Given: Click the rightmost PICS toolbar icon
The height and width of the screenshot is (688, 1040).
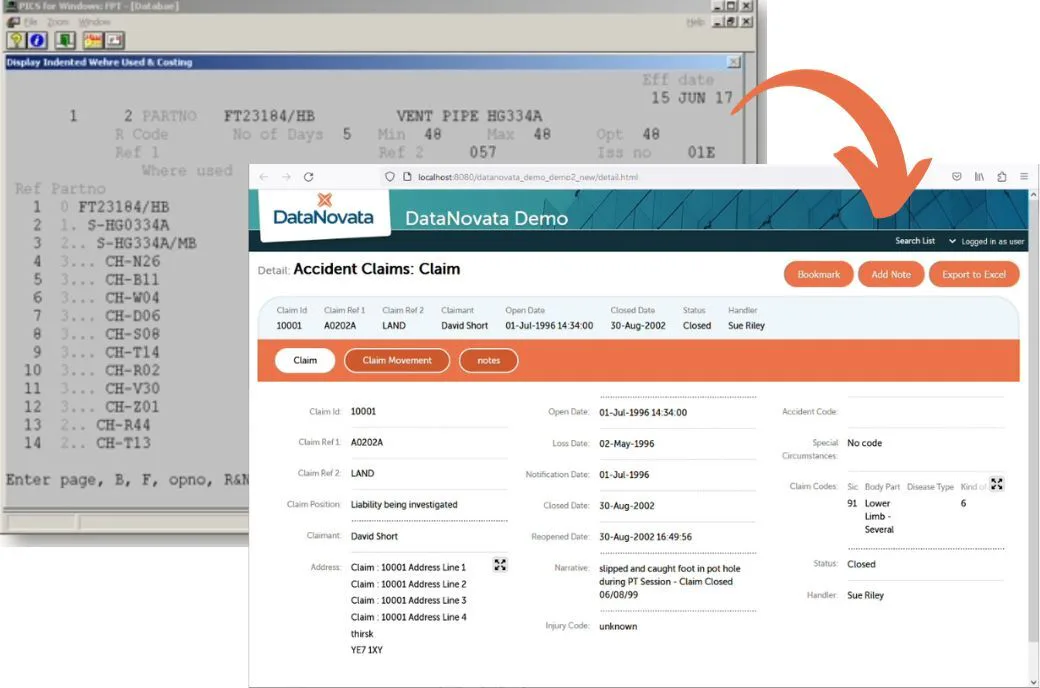Looking at the screenshot, I should [114, 40].
